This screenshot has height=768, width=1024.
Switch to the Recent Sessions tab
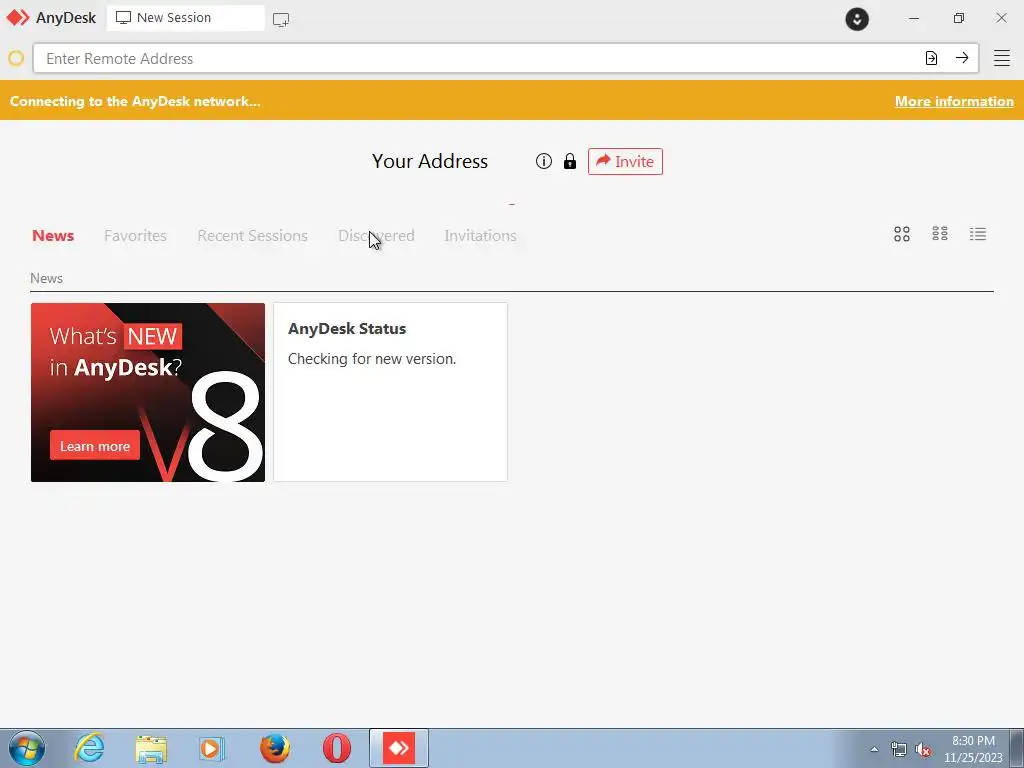click(x=252, y=236)
